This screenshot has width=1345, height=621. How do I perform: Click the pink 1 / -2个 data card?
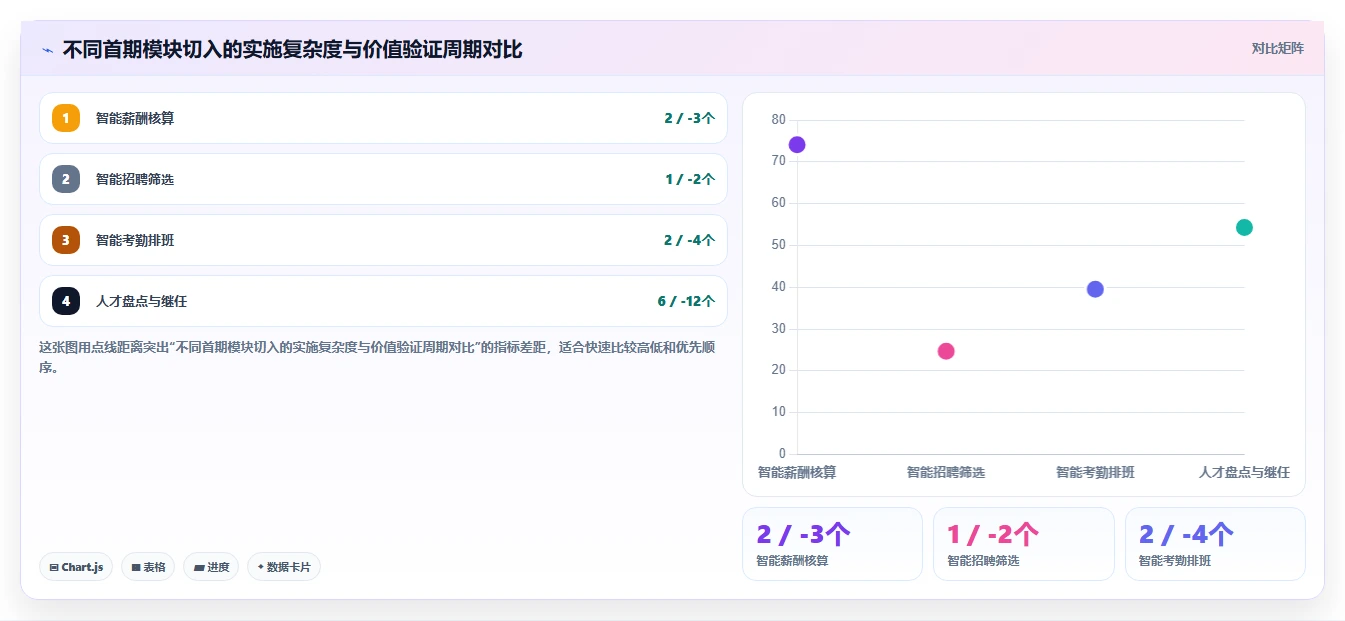pyautogui.click(x=1024, y=544)
